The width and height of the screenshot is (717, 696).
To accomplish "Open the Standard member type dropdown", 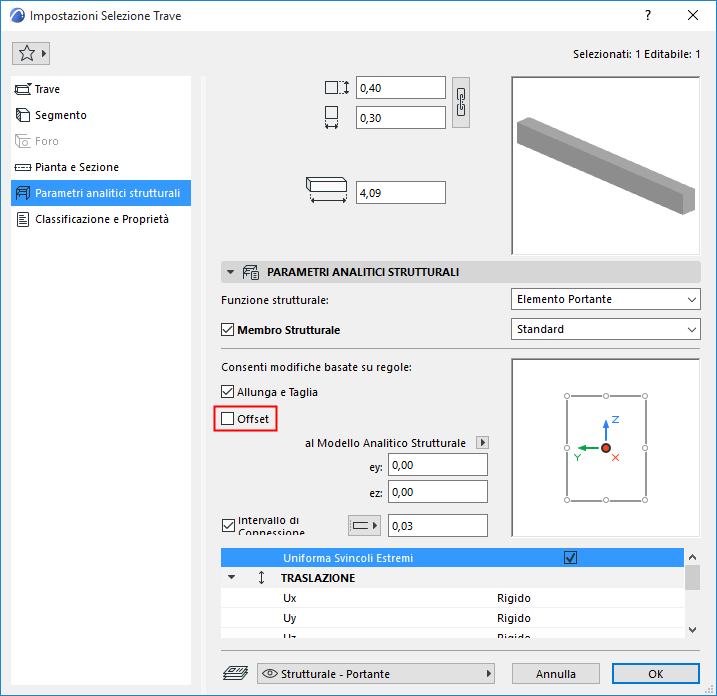I will pyautogui.click(x=605, y=329).
